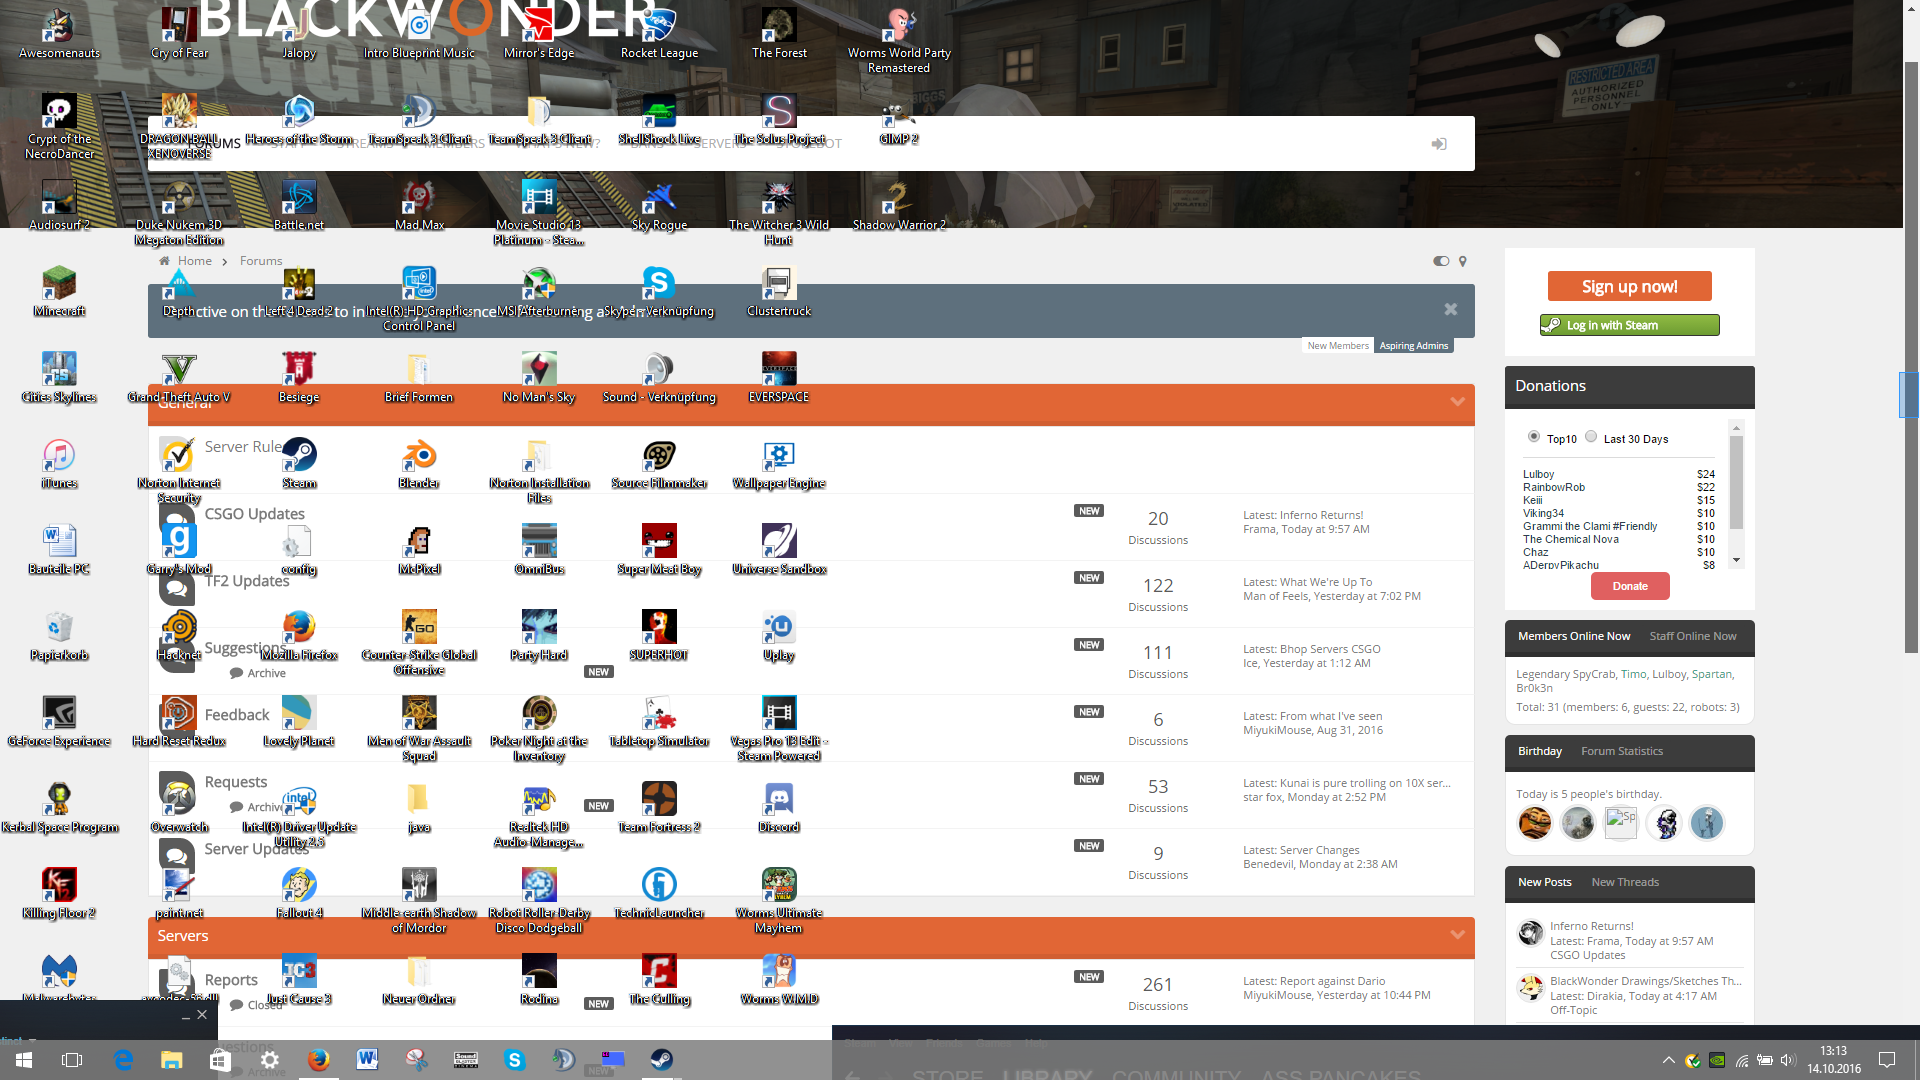The image size is (1920, 1080).
Task: Open the Discord desktop shortcut
Action: (x=779, y=807)
